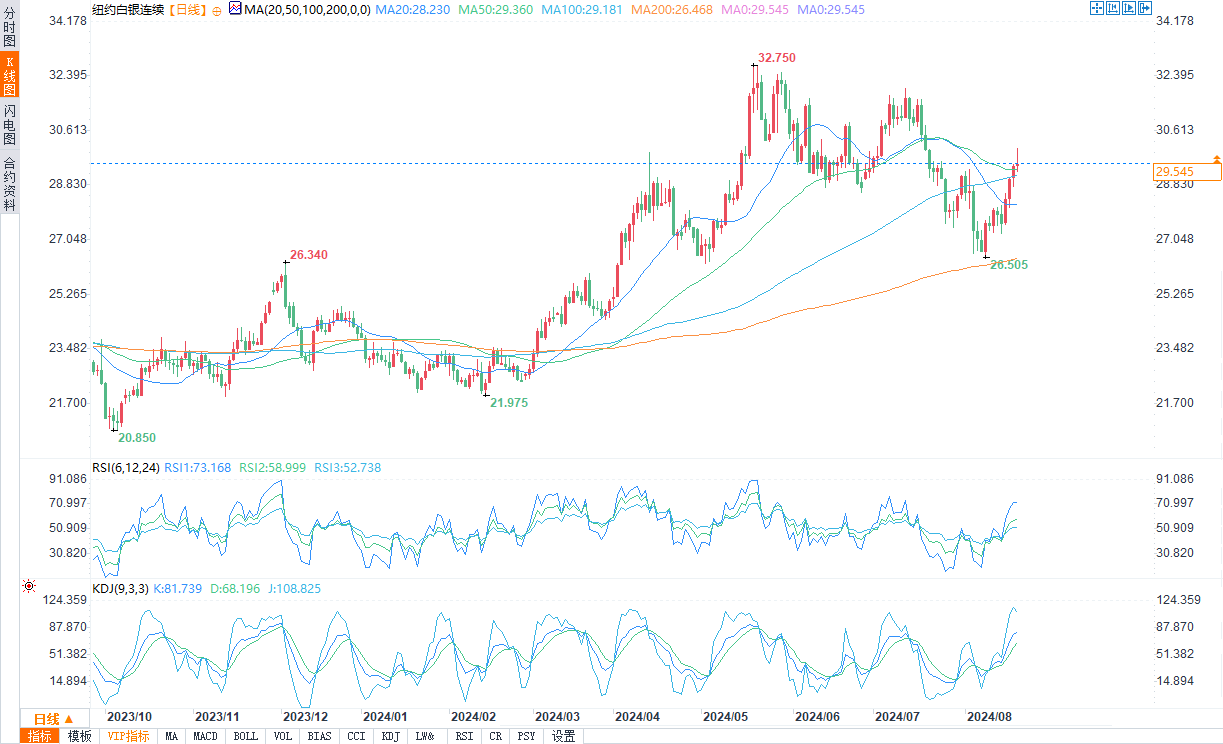Click the MA indicator chart icon beside title
Image resolution: width=1223 pixels, height=744 pixels.
[x=235, y=9]
